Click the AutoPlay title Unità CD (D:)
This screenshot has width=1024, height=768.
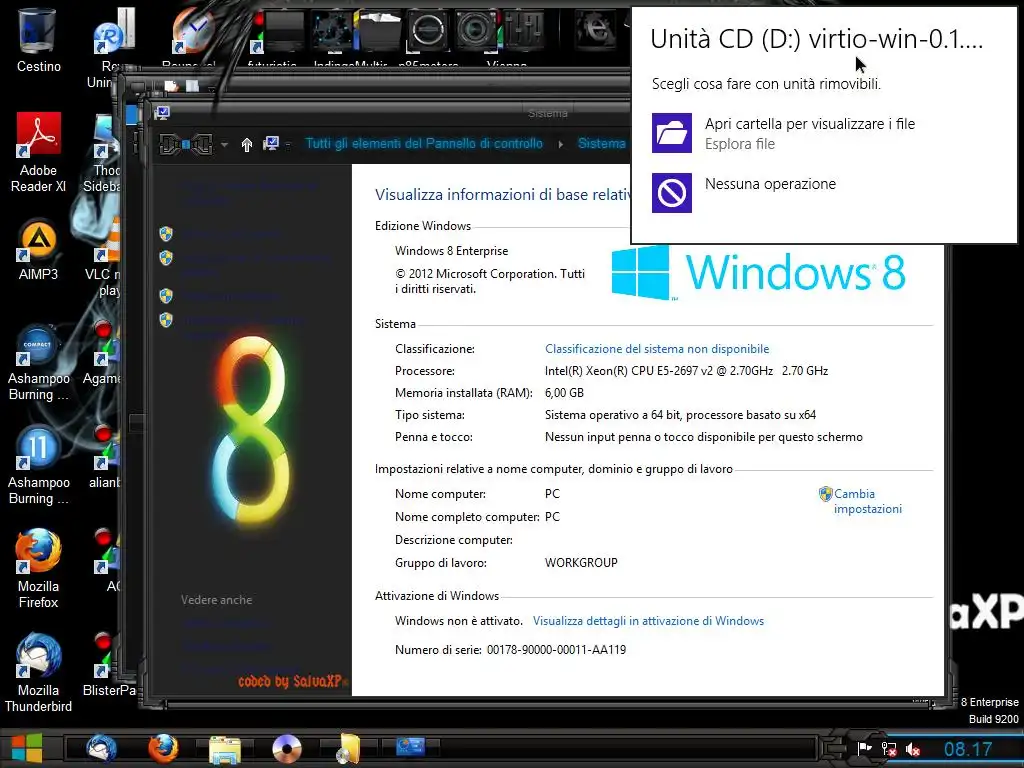pos(816,39)
